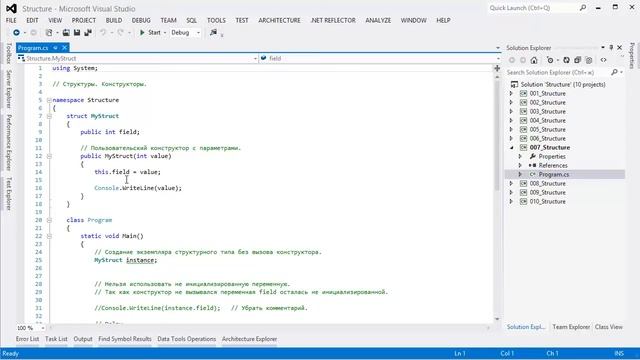
Task: Click the New Project toolbar icon
Action: tap(49, 33)
